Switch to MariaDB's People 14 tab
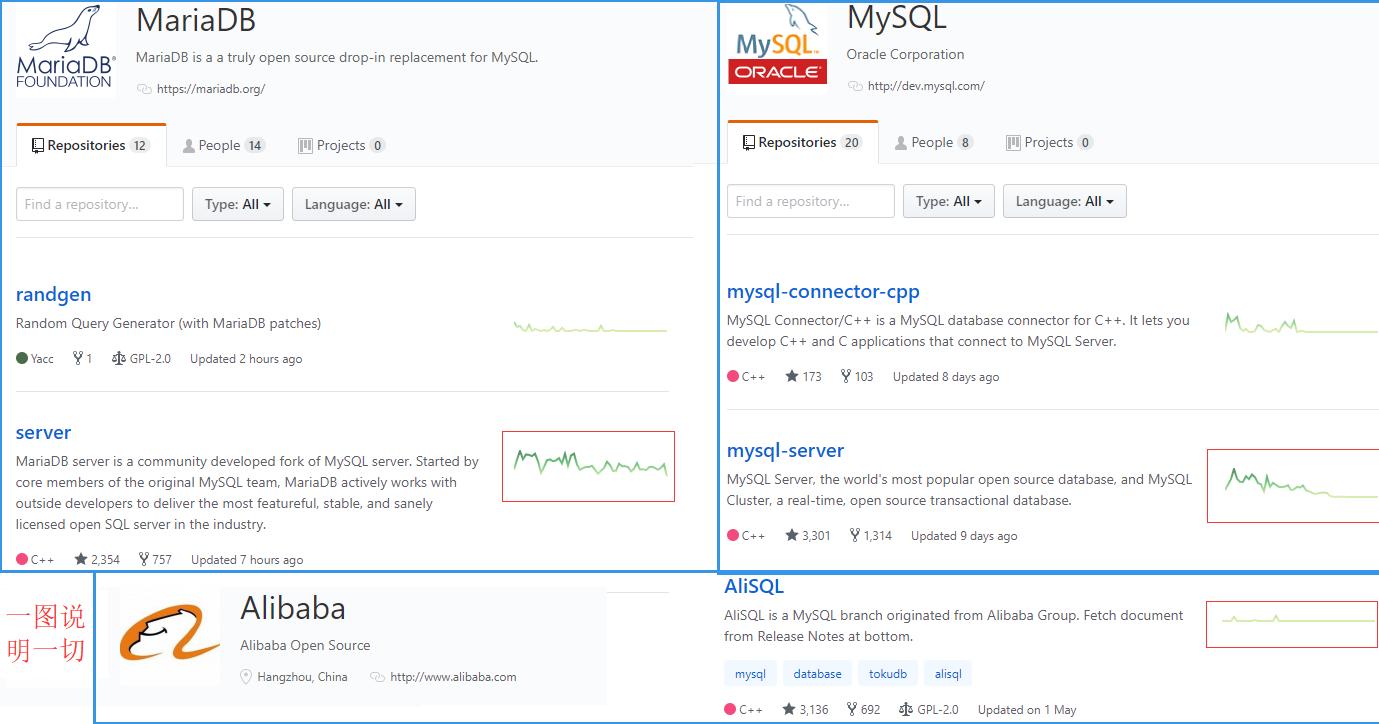The width and height of the screenshot is (1379, 724). point(223,145)
